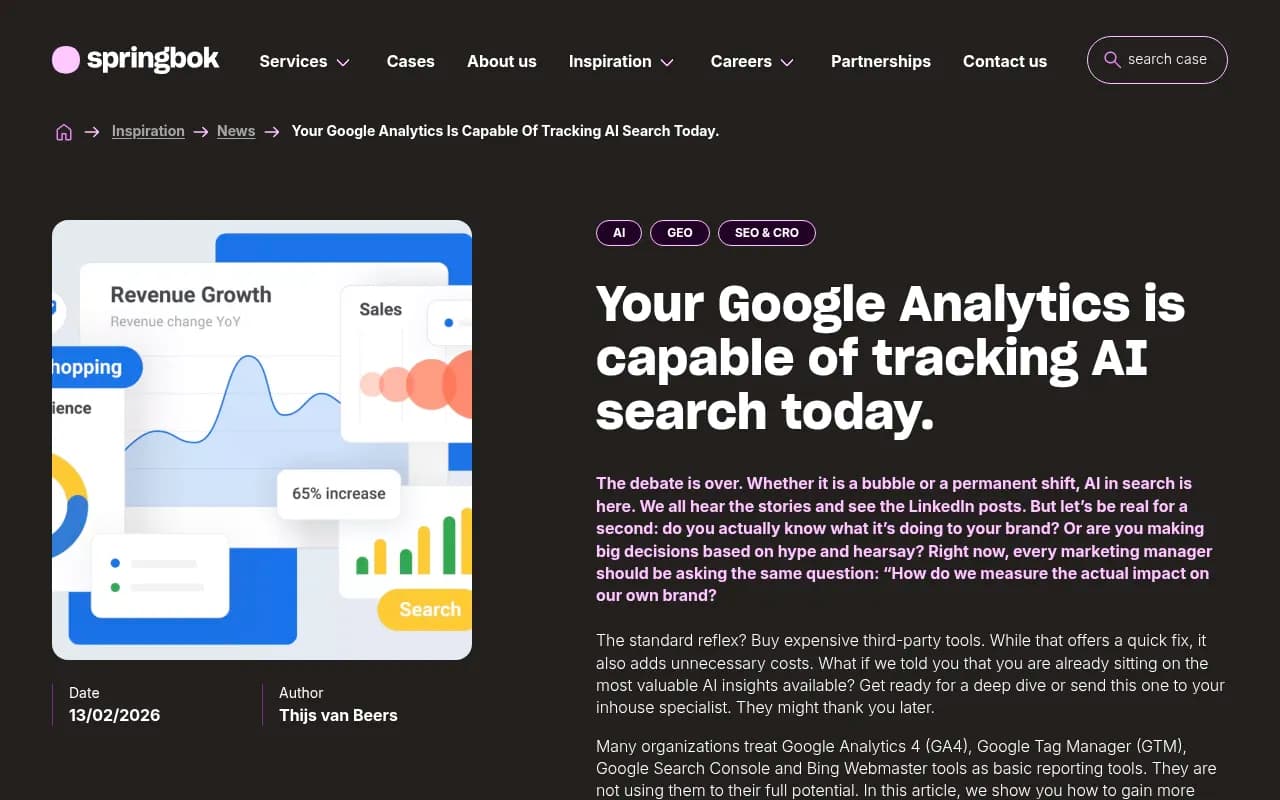This screenshot has width=1280, height=800.
Task: Expand the Services dropdown menu
Action: (304, 61)
